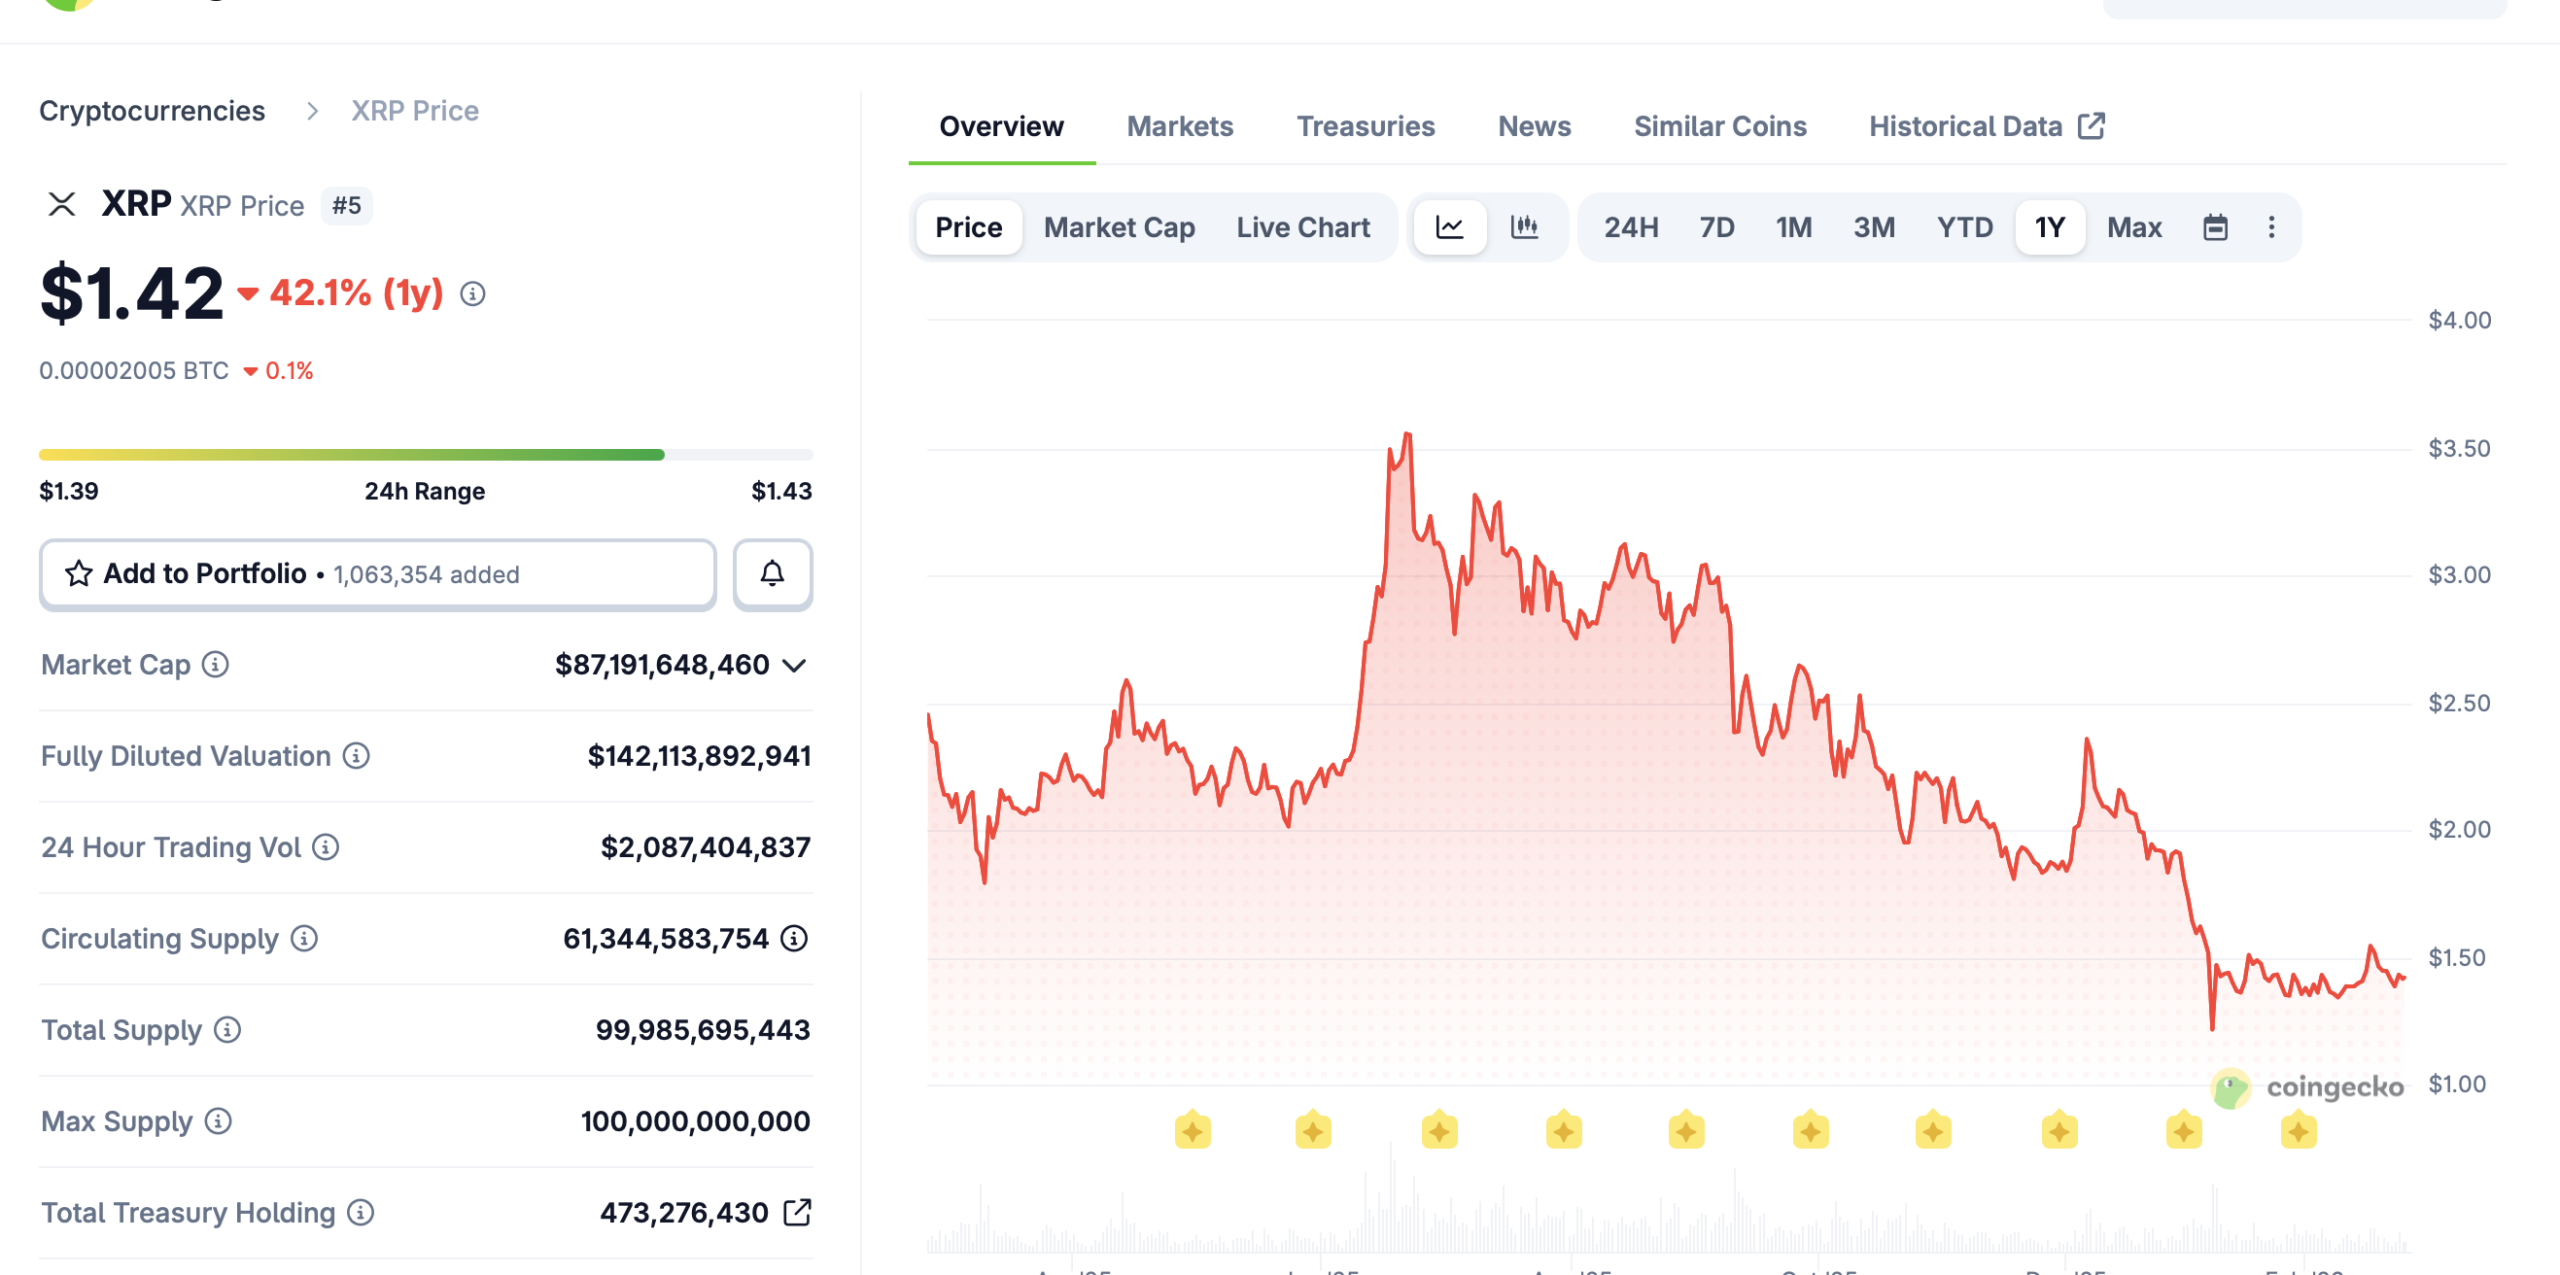2560x1275 pixels.
Task: Open the calendar date range picker
Action: coord(2215,227)
